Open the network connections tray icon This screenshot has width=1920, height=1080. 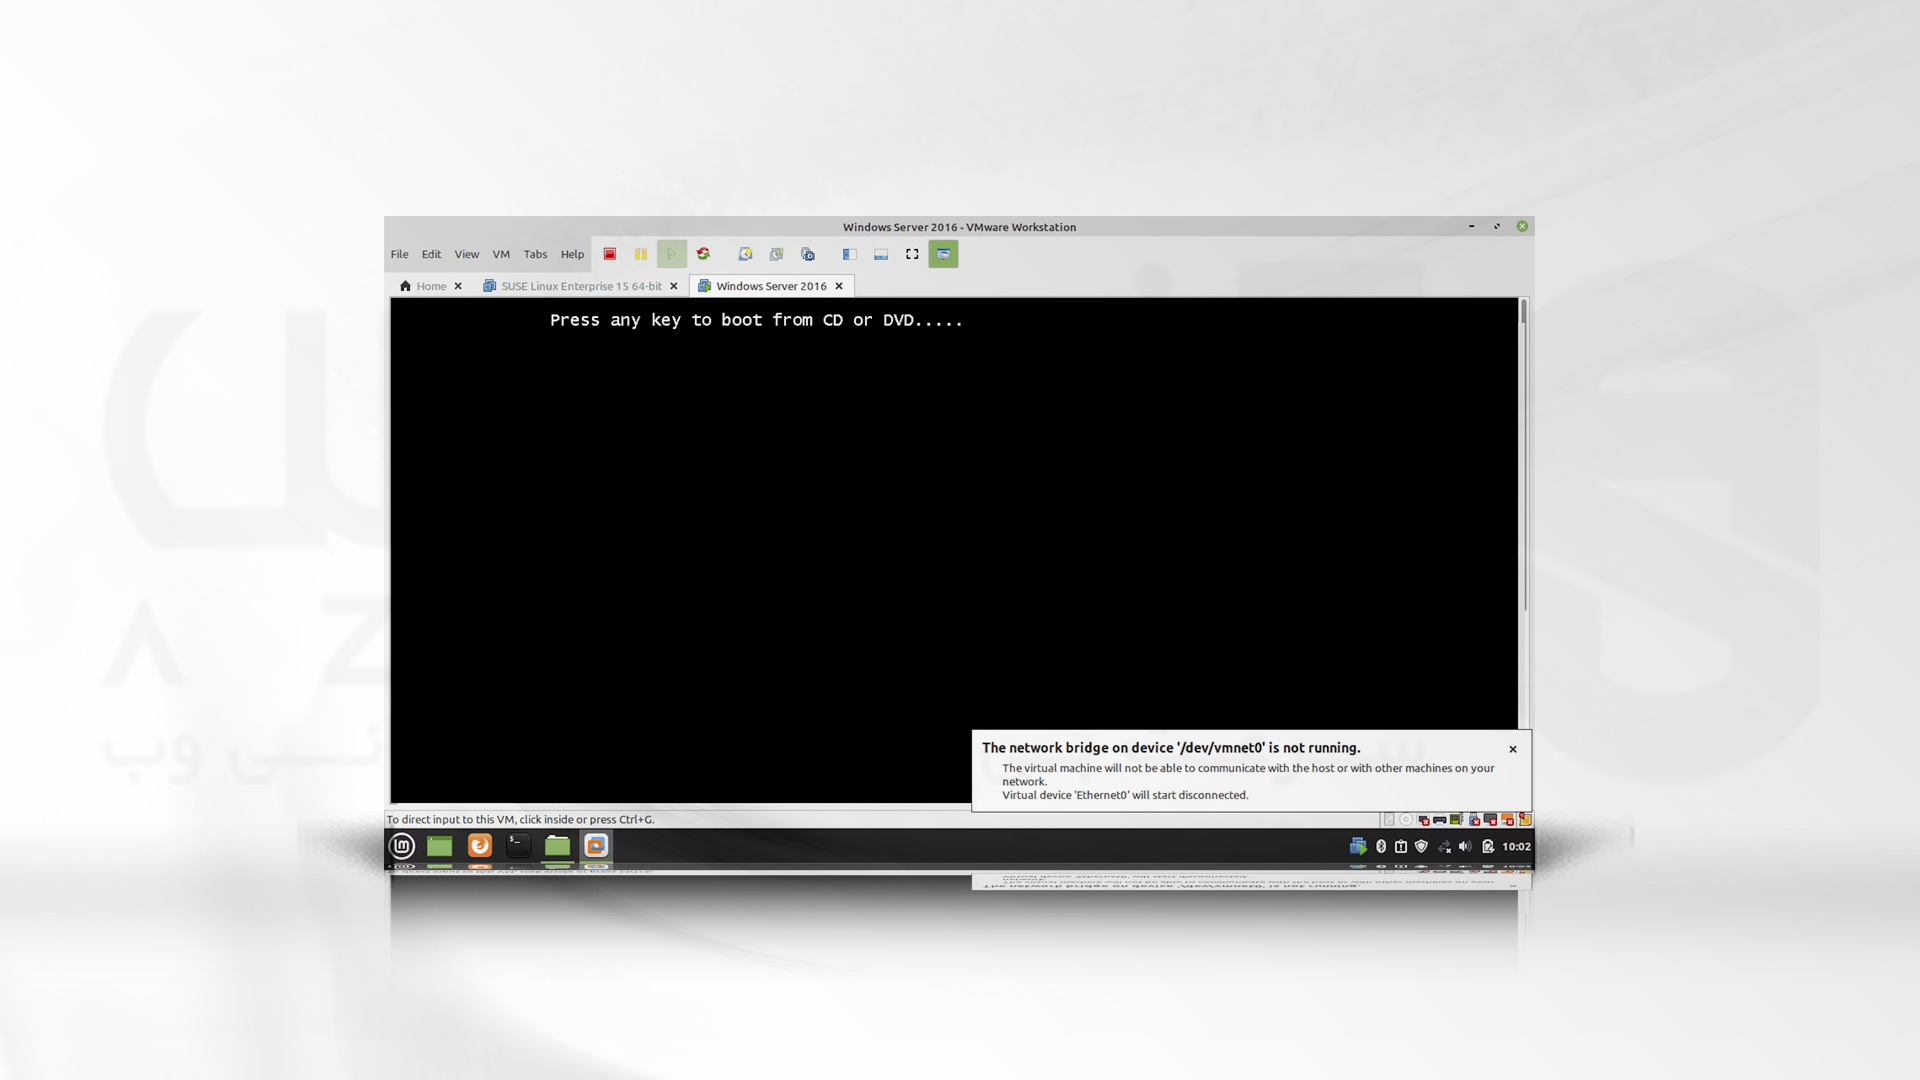coord(1444,847)
